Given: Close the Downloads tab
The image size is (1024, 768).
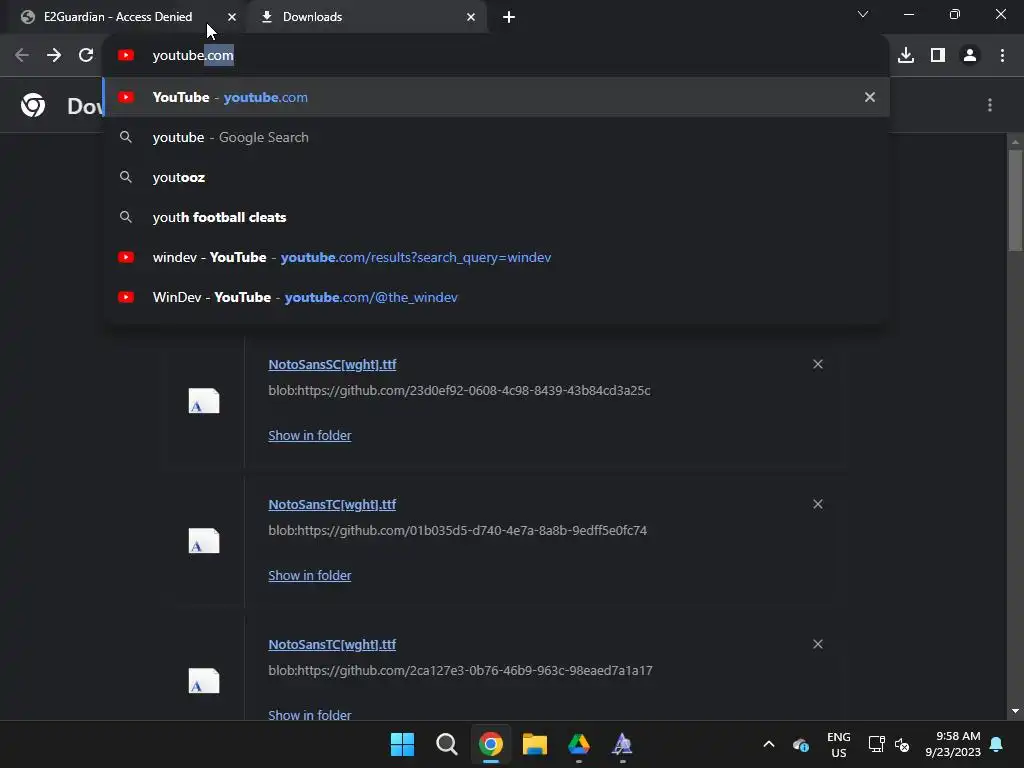Looking at the screenshot, I should [471, 17].
